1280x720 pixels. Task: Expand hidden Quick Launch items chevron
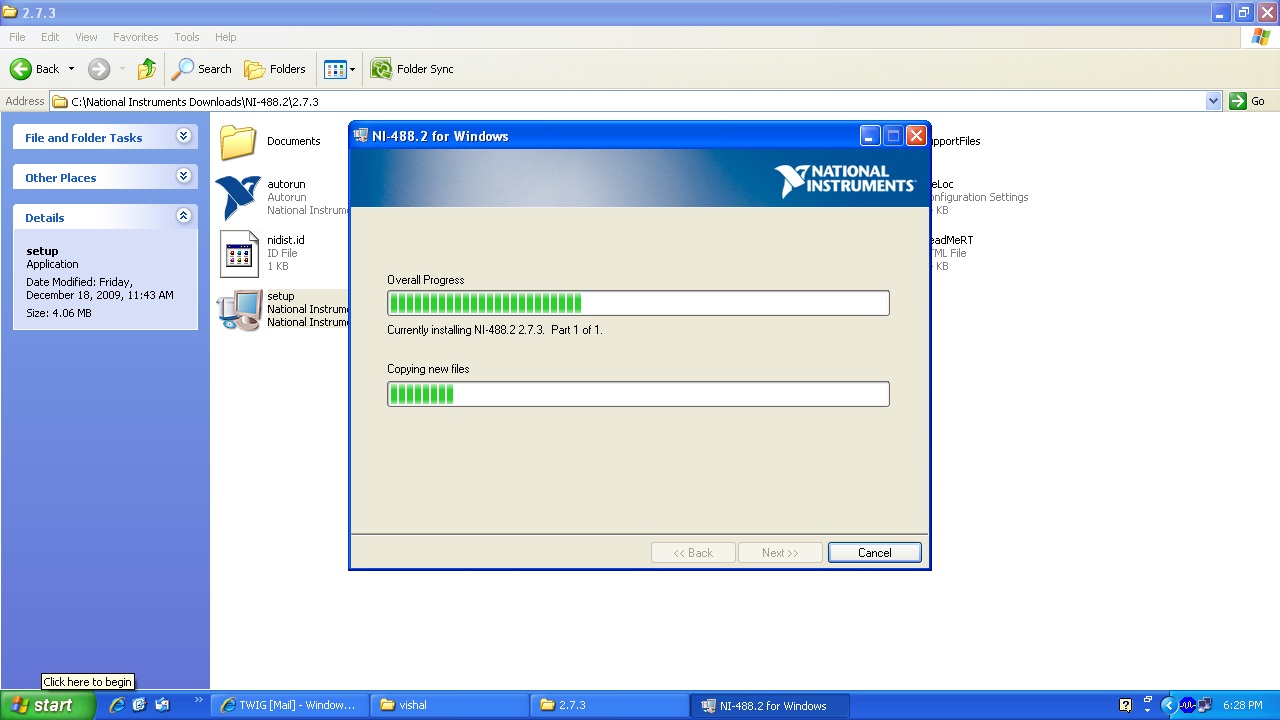(x=198, y=701)
